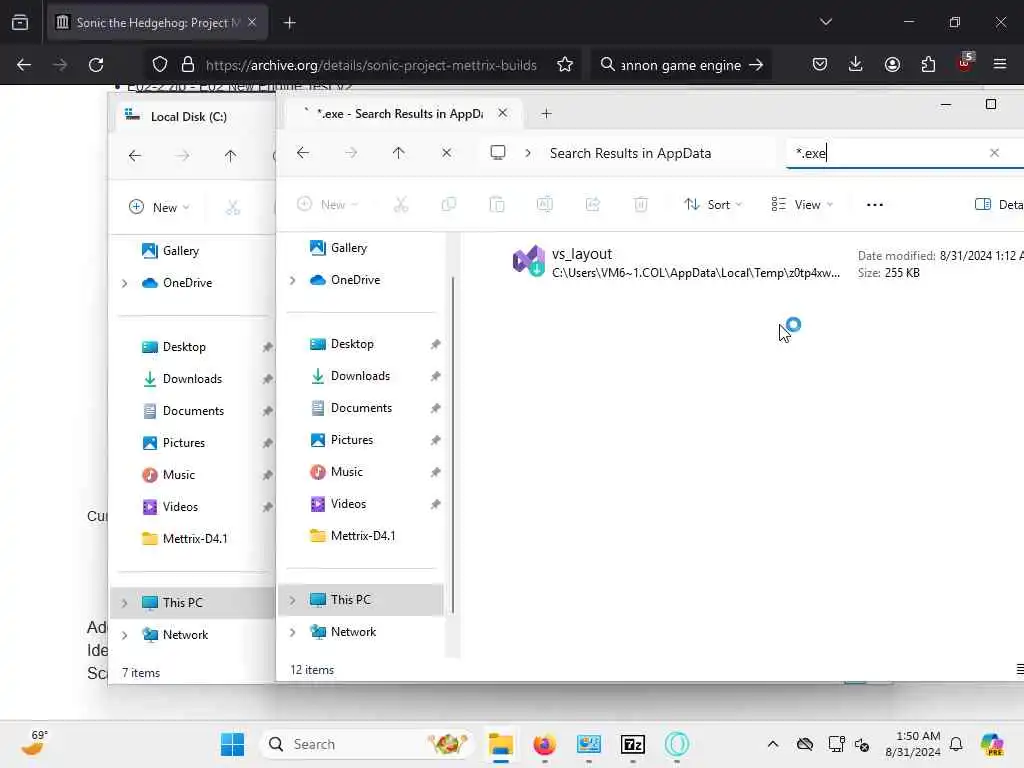Image resolution: width=1024 pixels, height=768 pixels.
Task: Open the Firefox extensions puzzle icon
Action: (x=928, y=65)
